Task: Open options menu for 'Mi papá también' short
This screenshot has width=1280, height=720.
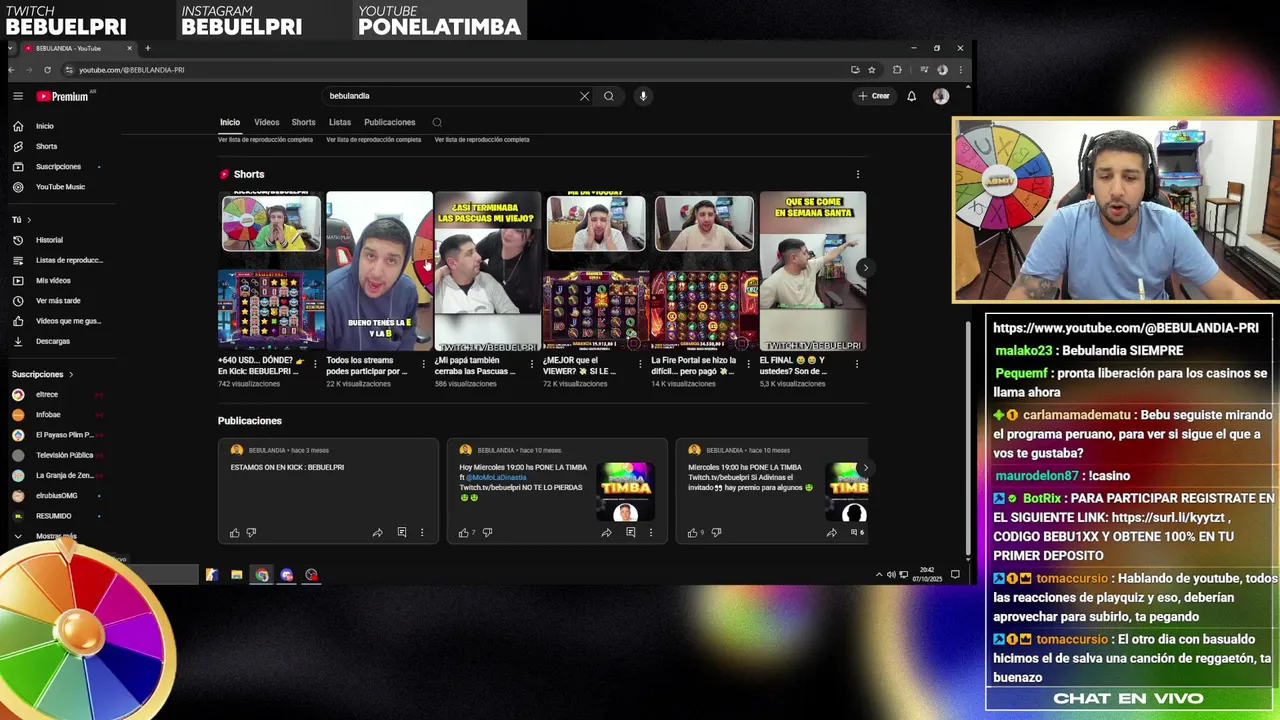Action: click(x=532, y=364)
